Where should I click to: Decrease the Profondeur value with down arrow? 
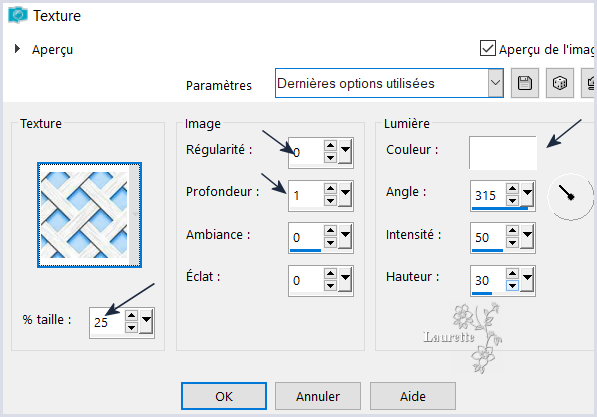tap(330, 200)
